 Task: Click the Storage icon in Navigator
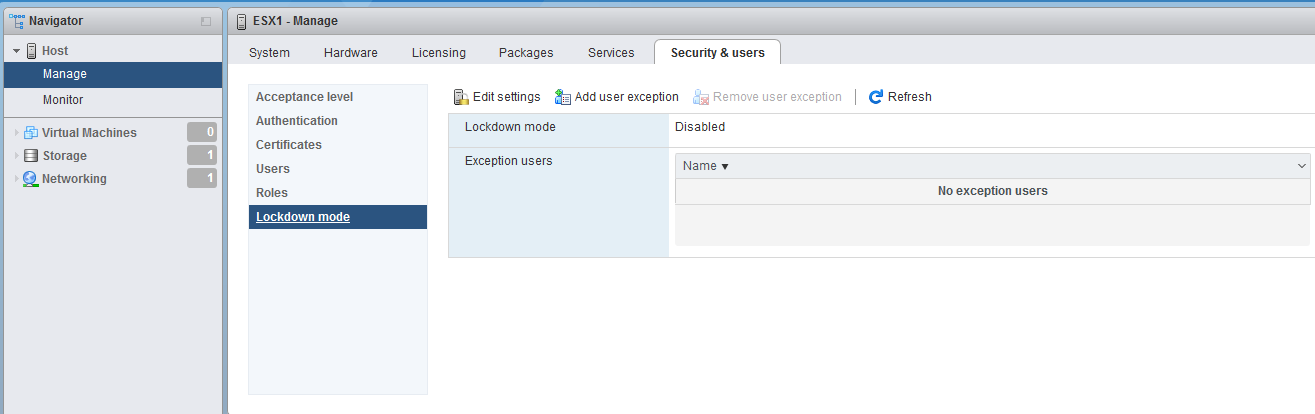point(31,156)
